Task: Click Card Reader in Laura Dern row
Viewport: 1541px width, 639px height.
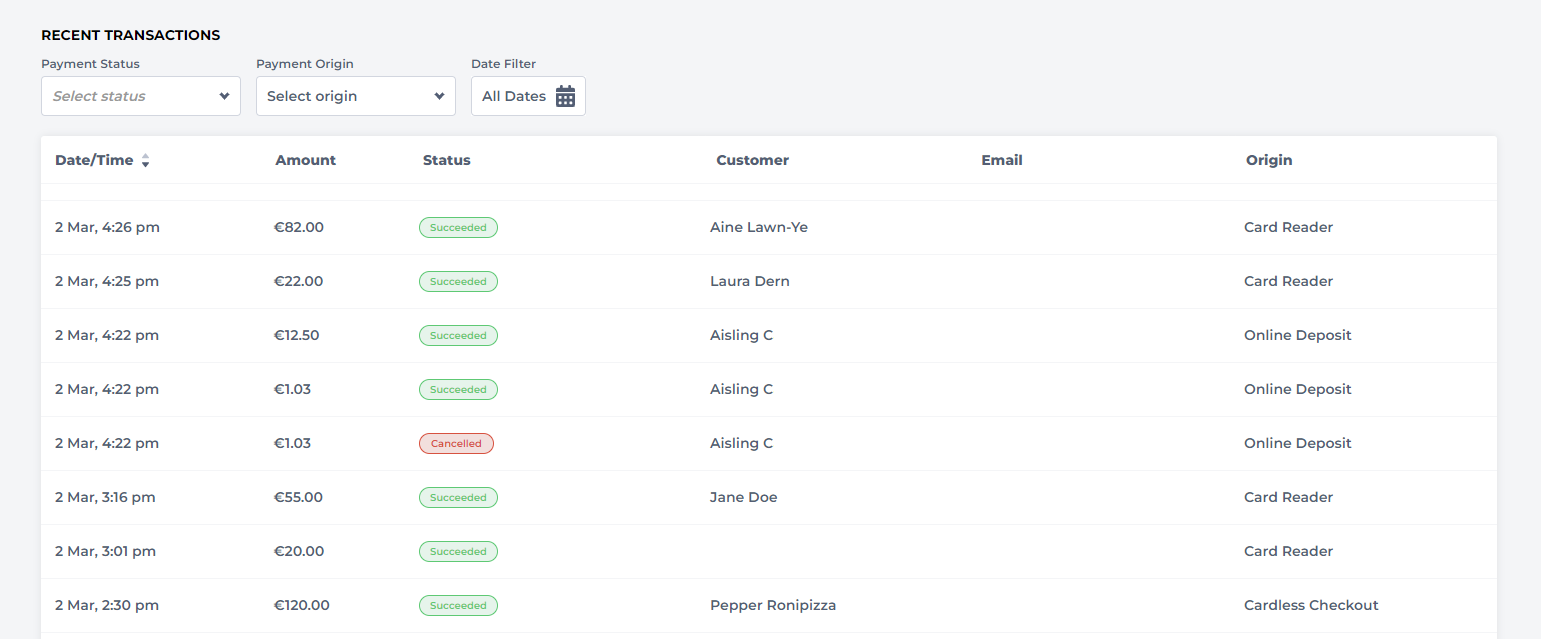Action: coord(1288,281)
